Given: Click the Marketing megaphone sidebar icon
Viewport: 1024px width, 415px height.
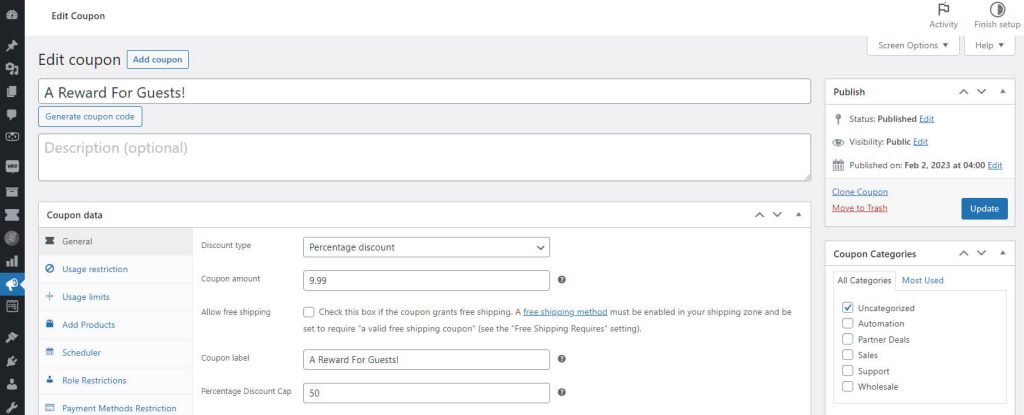Looking at the screenshot, I should [x=12, y=285].
